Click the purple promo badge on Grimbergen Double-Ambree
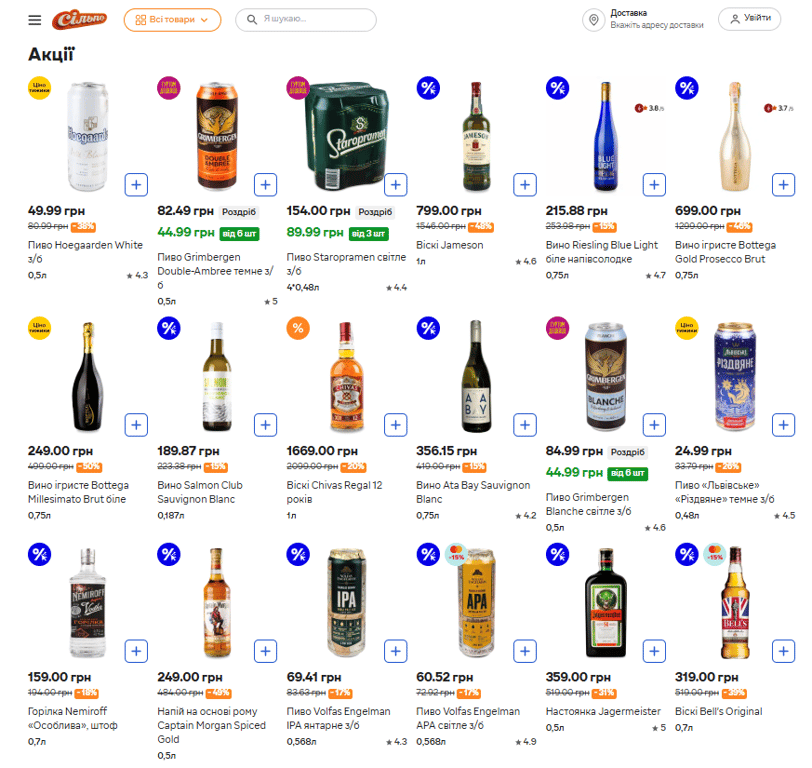Viewport: 812px width, 768px height. pyautogui.click(x=170, y=90)
